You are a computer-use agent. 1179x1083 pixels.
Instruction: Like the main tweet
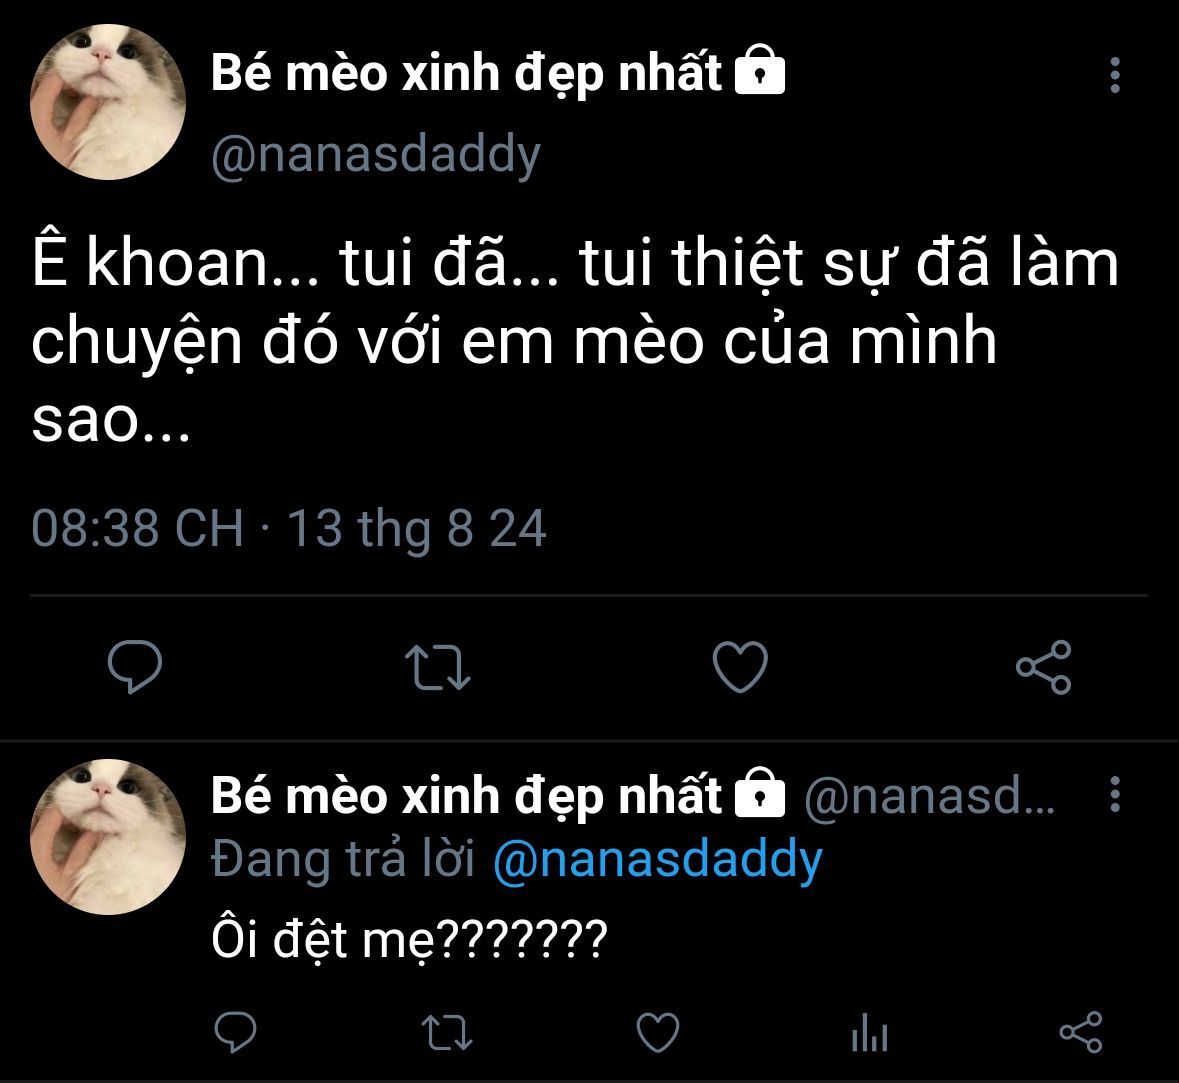[x=740, y=666]
